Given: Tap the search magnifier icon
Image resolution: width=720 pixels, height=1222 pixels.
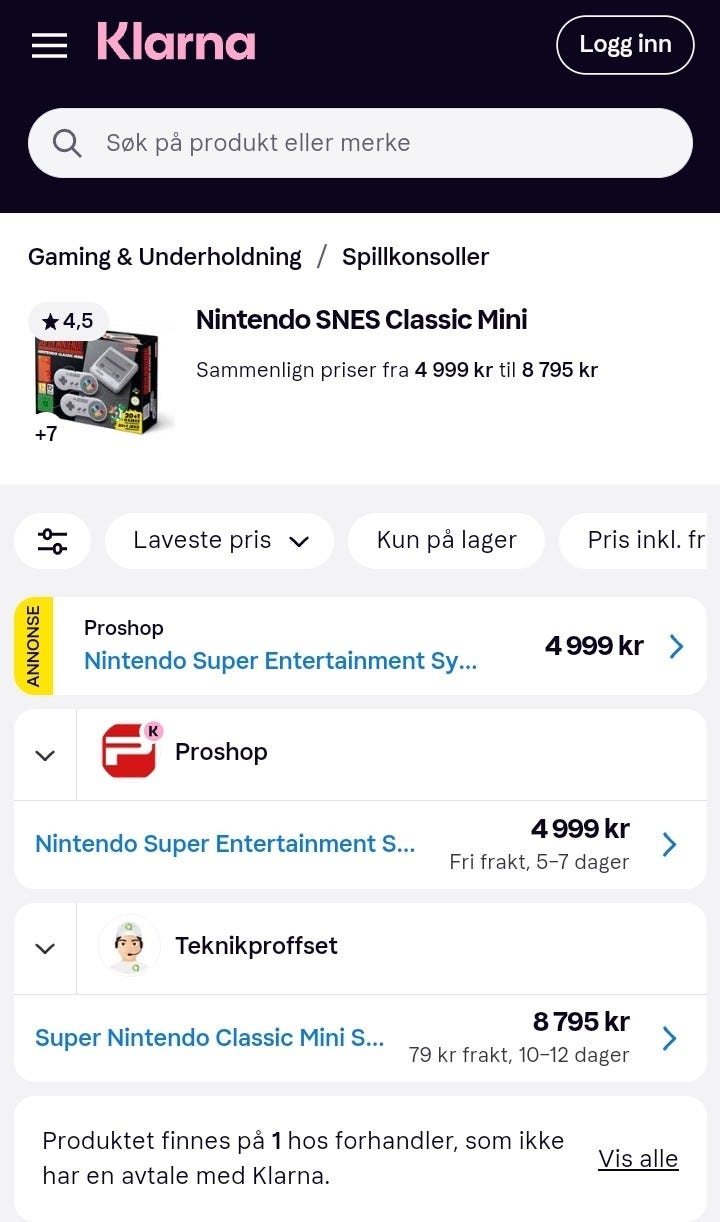Looking at the screenshot, I should click(x=67, y=143).
